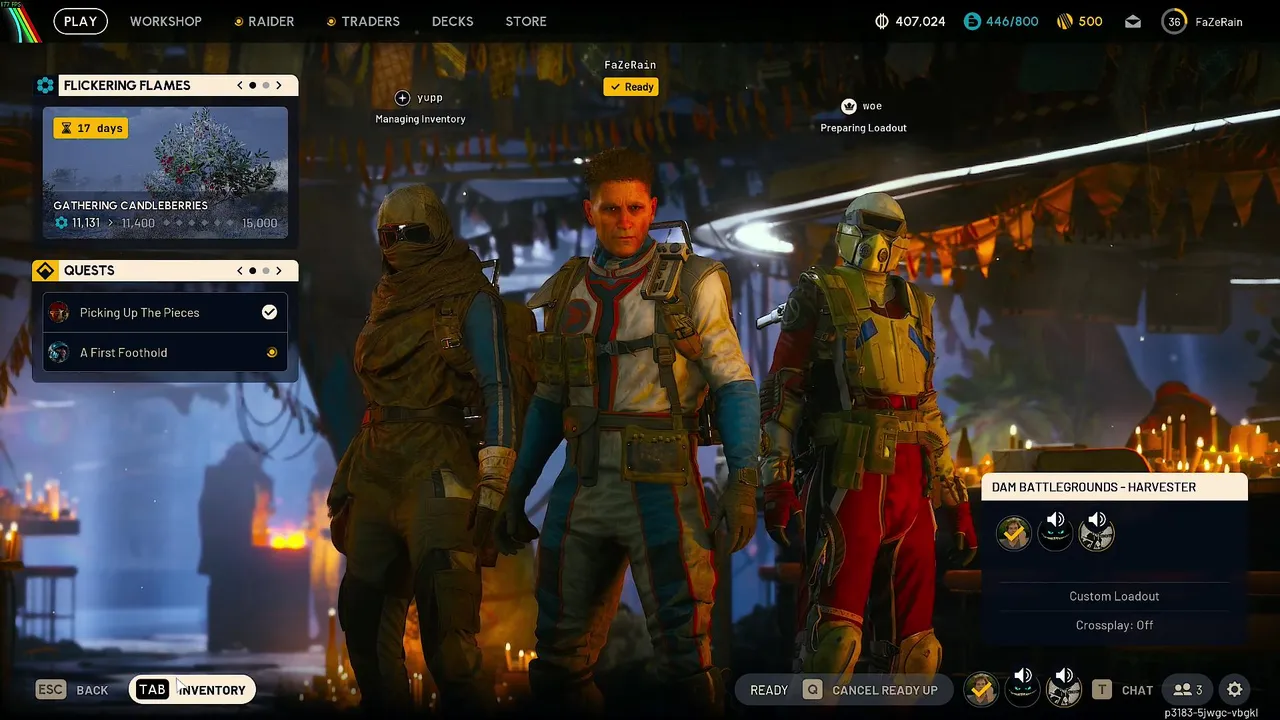Open the STORE tab
Viewport: 1280px width, 720px height.
(x=526, y=21)
